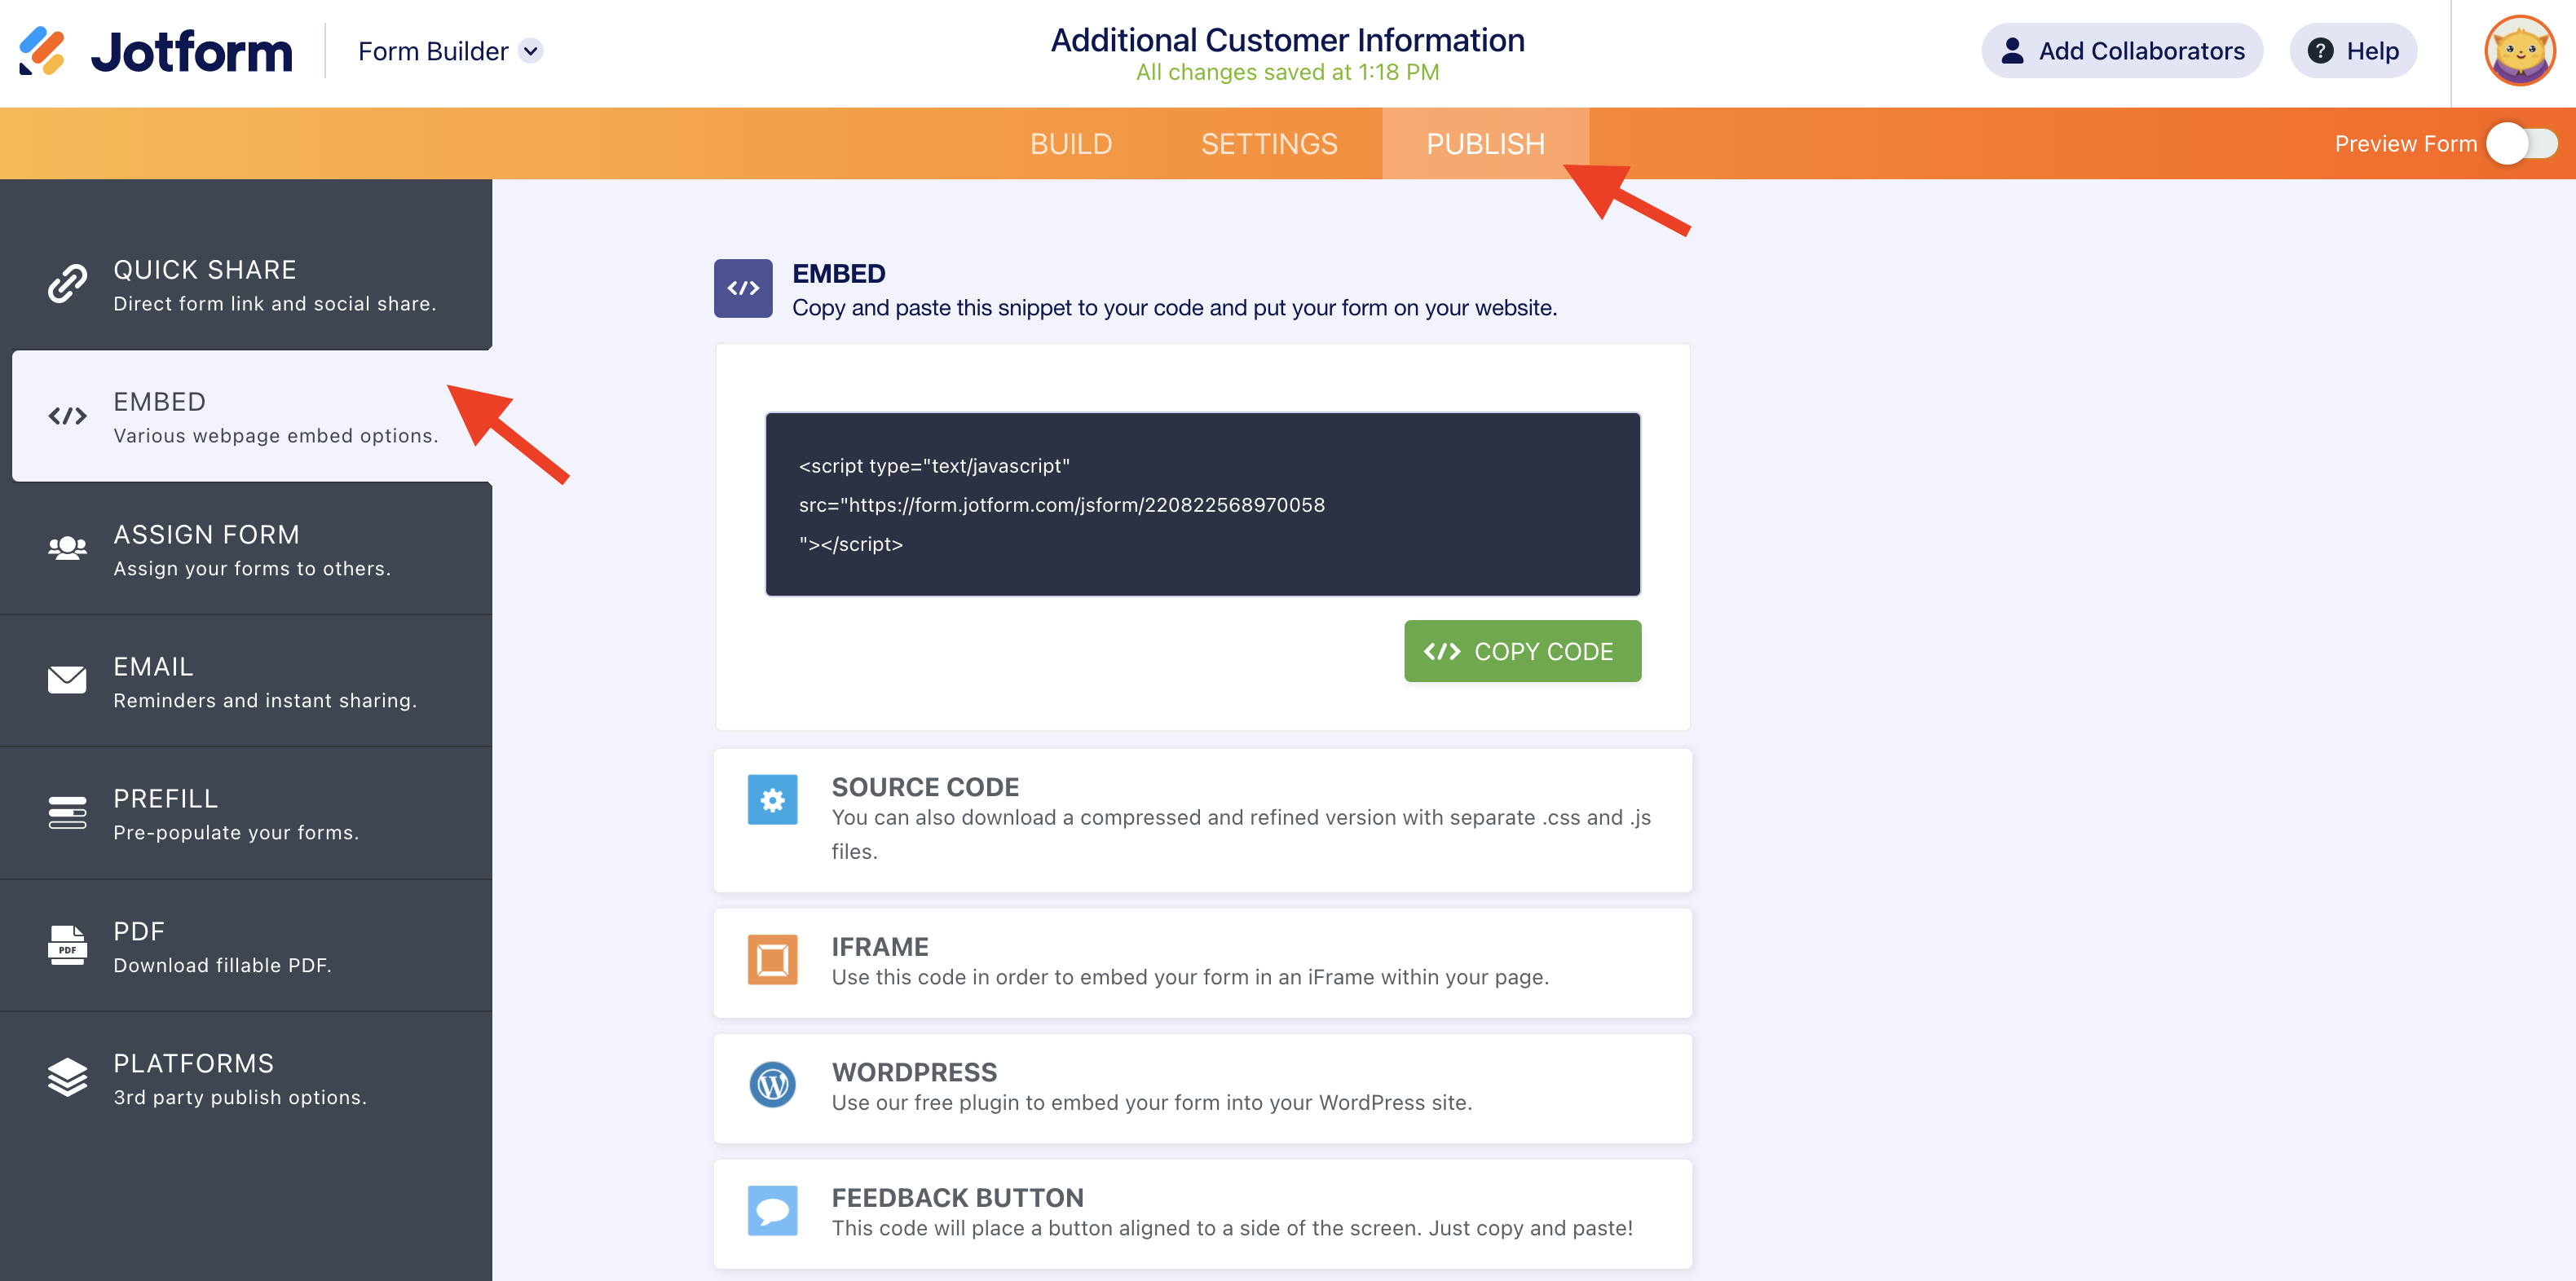Click the Email envelope icon in sidebar

(67, 681)
